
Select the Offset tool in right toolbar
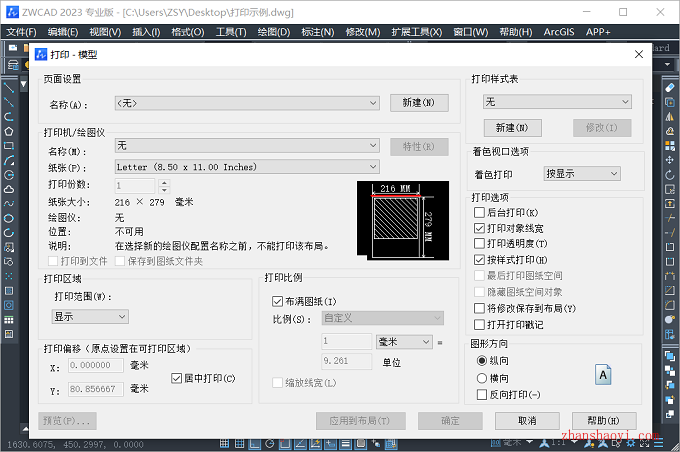point(670,131)
